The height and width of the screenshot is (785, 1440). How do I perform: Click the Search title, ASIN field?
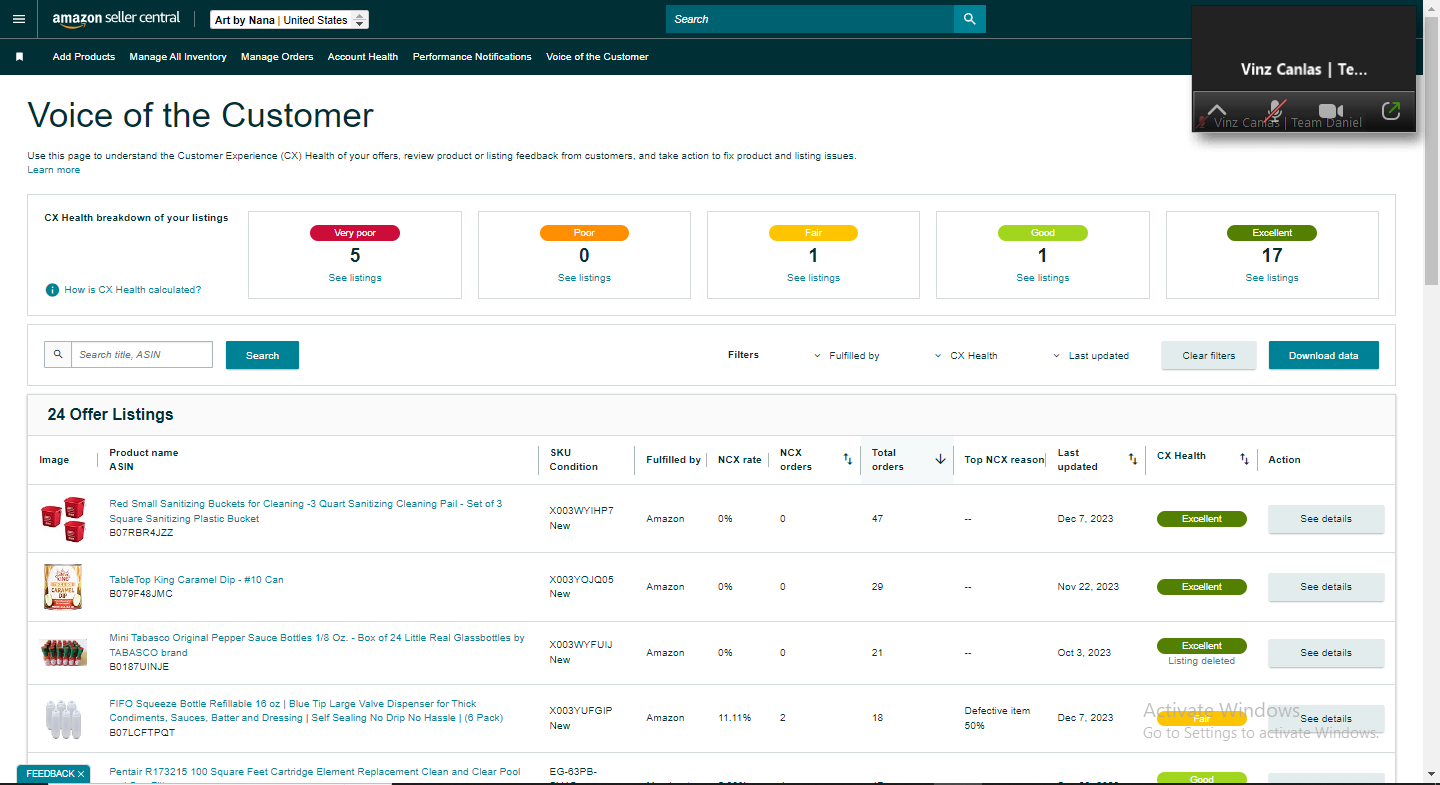click(142, 355)
